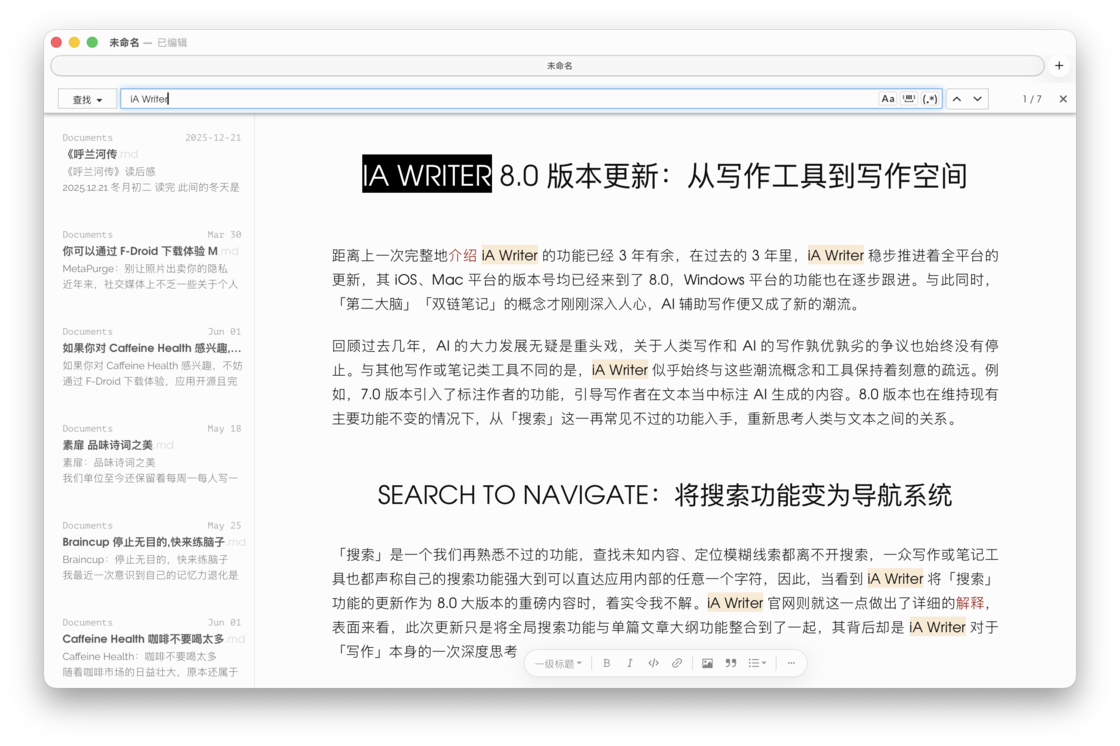Screen dimensions: 1120x746
Task: Click the MetaPurge：别让照片出卖你的隐私 preview line
Action: tap(145, 269)
